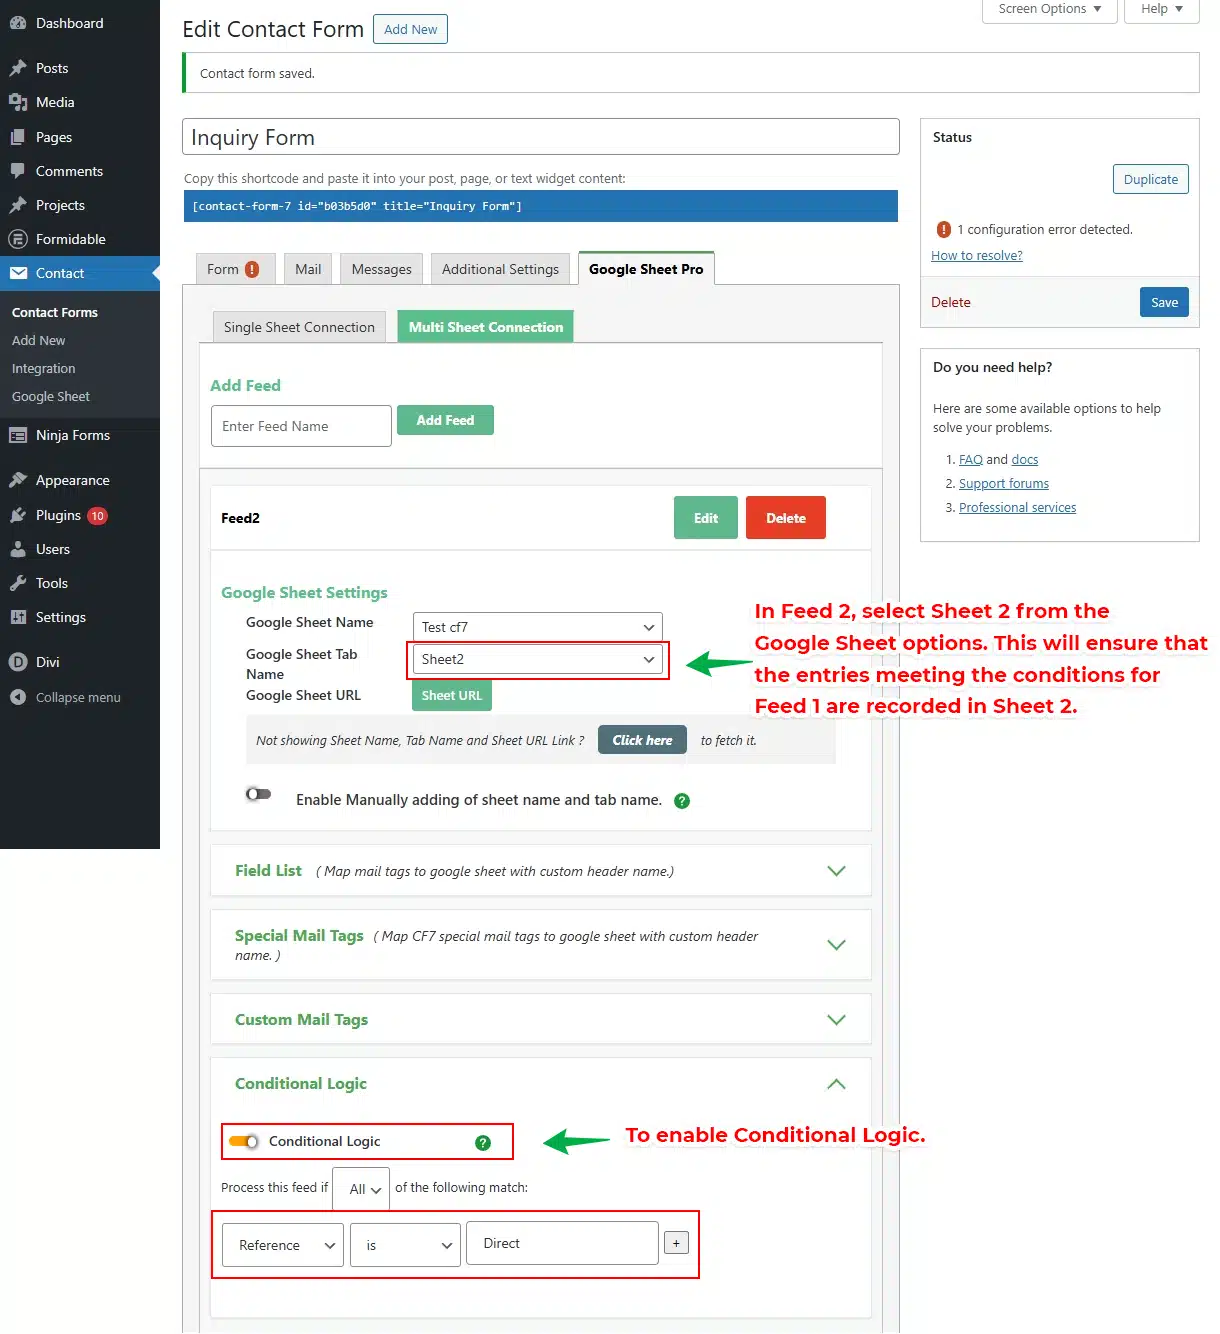Switch to the Mail tab
Viewport: 1220px width, 1334px height.
[x=308, y=269]
